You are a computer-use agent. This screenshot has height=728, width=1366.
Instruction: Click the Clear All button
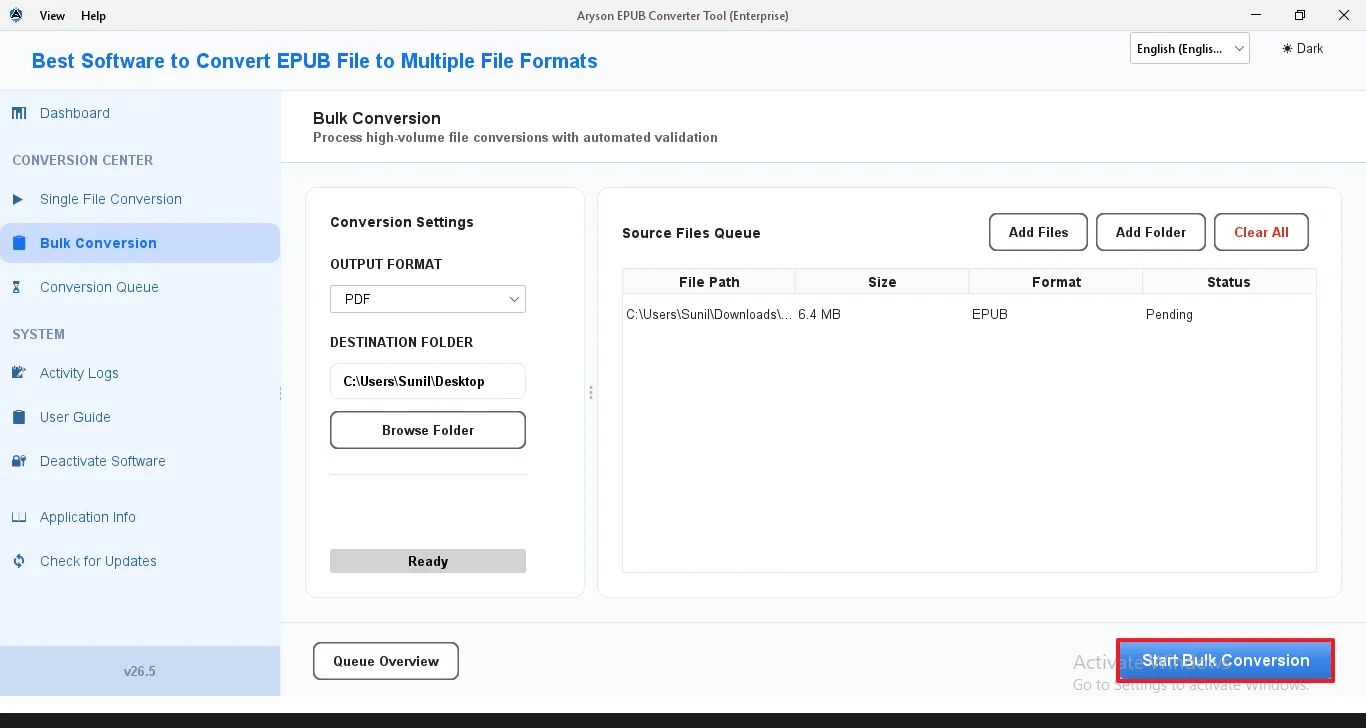click(1261, 232)
